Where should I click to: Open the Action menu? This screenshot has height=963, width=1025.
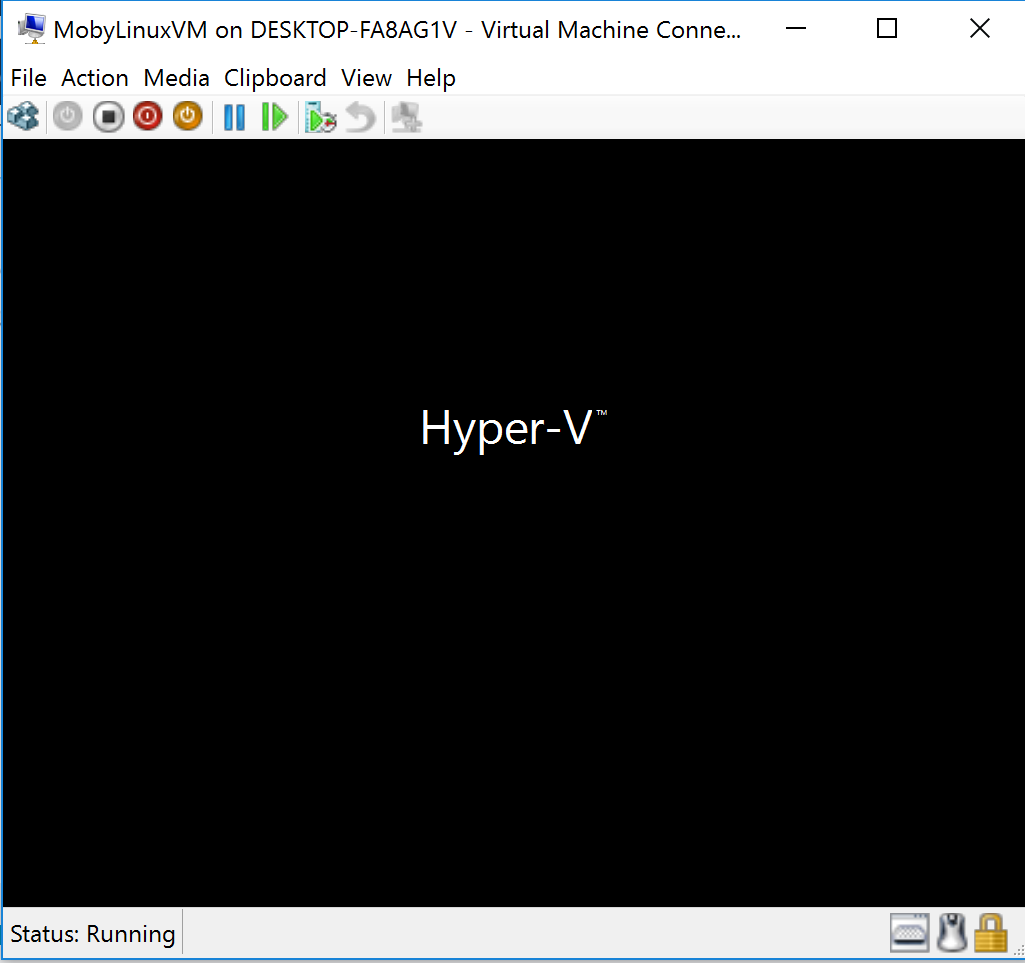pyautogui.click(x=94, y=78)
